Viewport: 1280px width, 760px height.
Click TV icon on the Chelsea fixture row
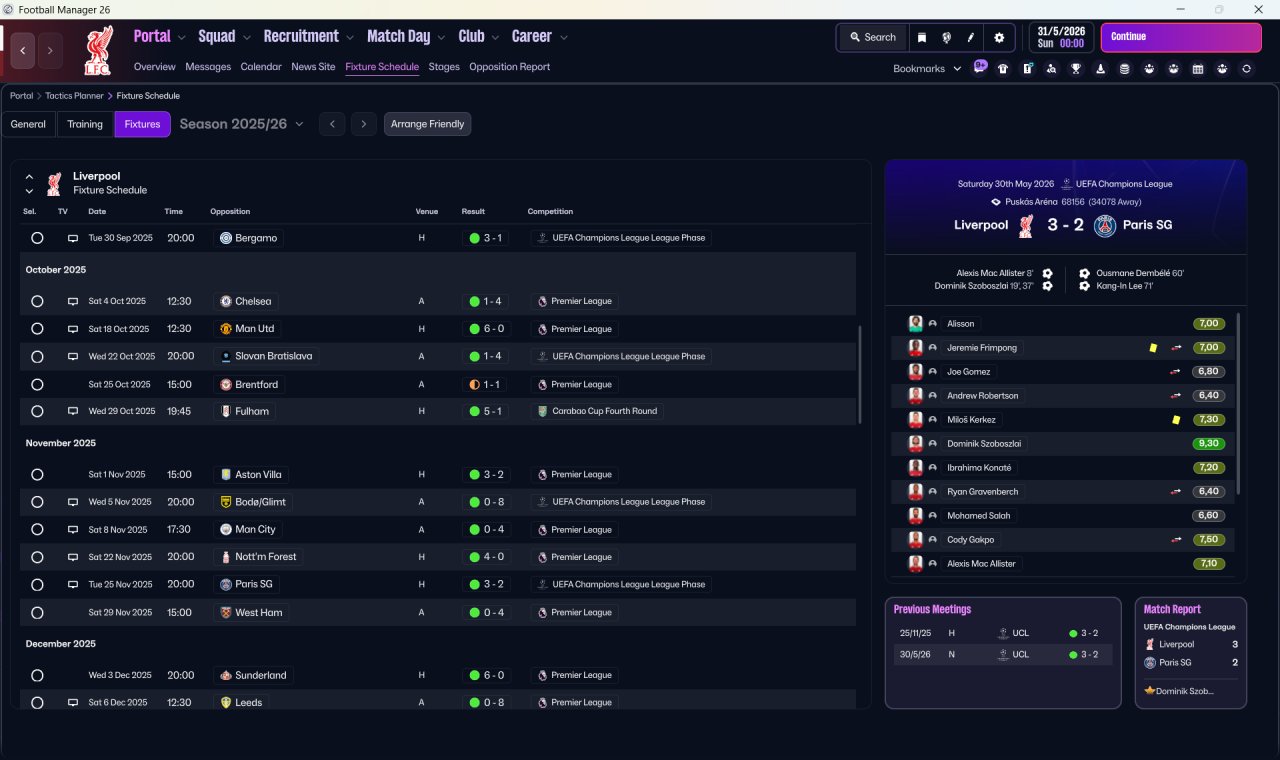73,301
